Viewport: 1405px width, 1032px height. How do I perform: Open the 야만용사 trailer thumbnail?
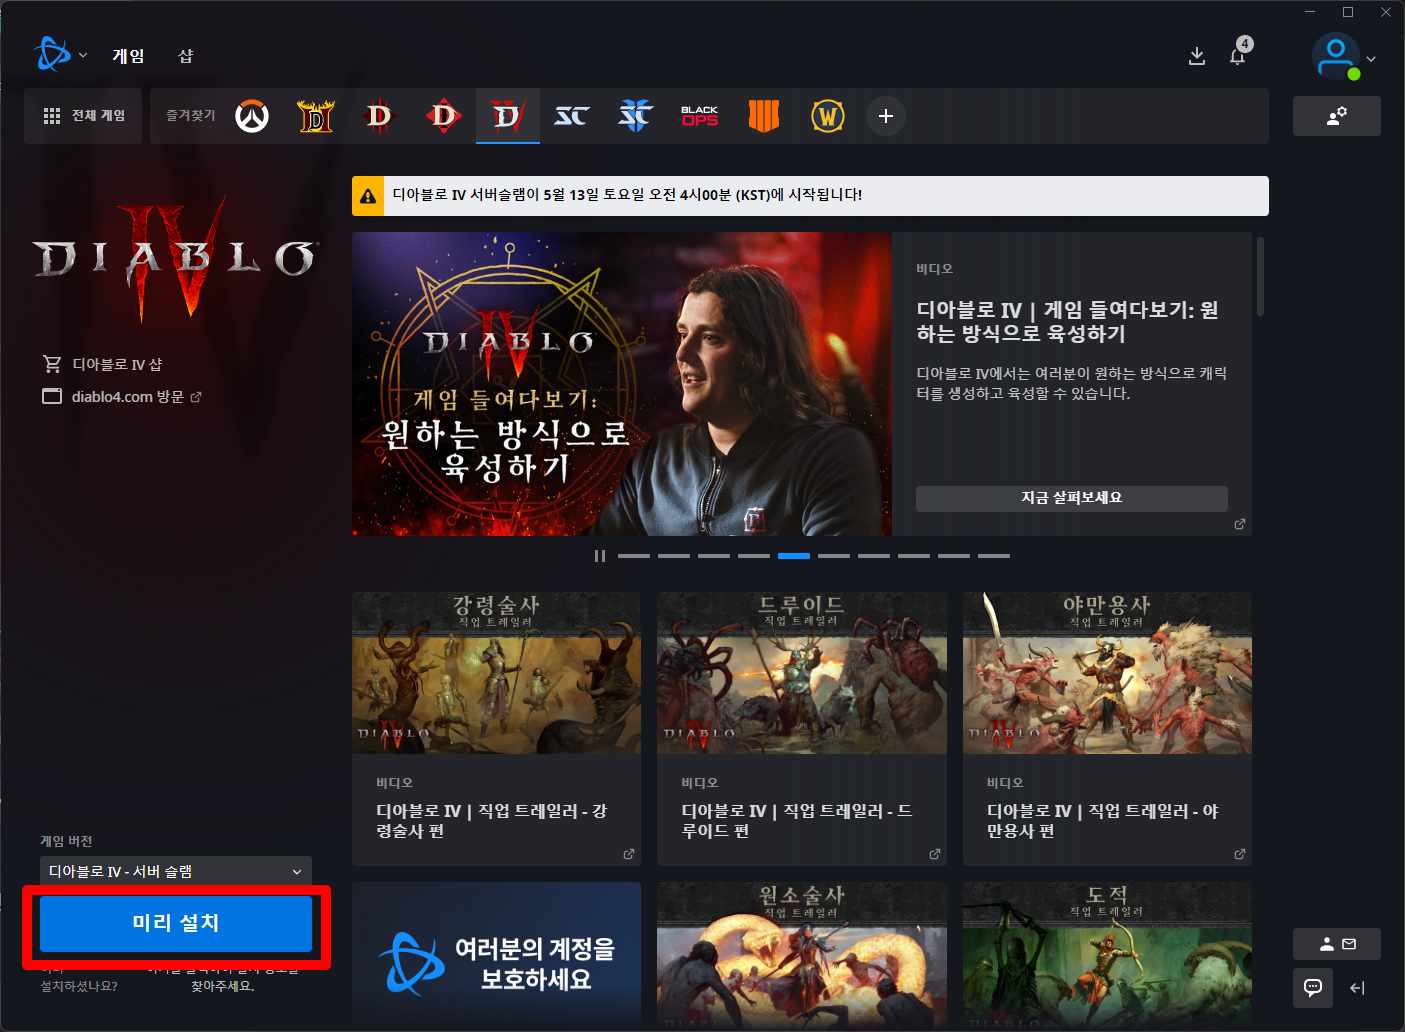pyautogui.click(x=1107, y=673)
